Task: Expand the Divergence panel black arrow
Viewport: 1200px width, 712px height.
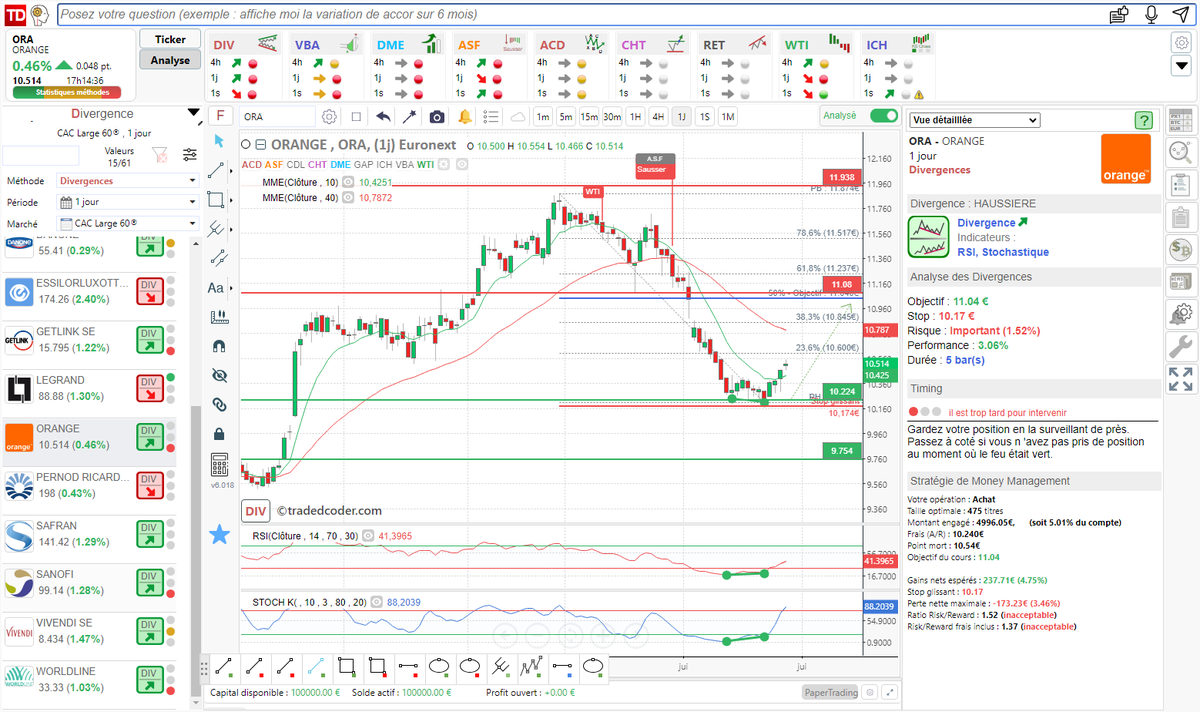Action: (x=193, y=113)
